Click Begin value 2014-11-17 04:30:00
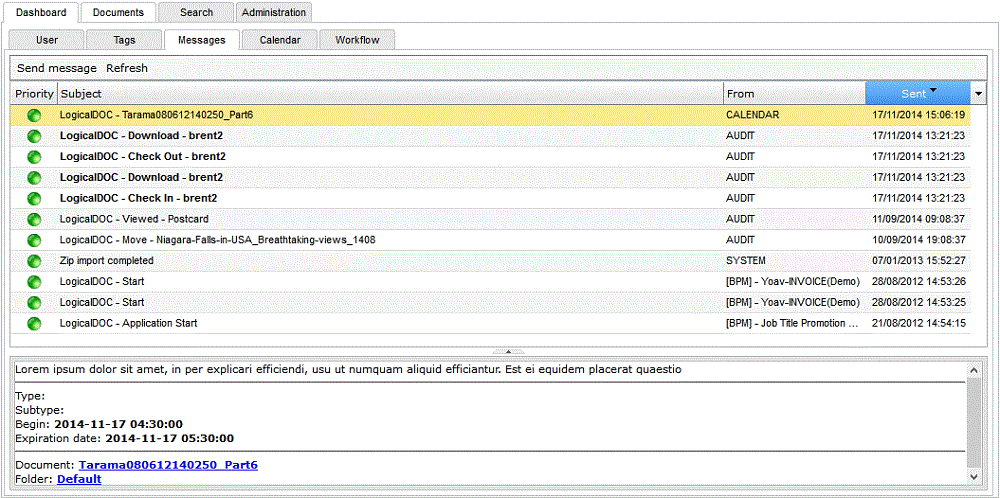The height and width of the screenshot is (498, 1000). point(119,424)
